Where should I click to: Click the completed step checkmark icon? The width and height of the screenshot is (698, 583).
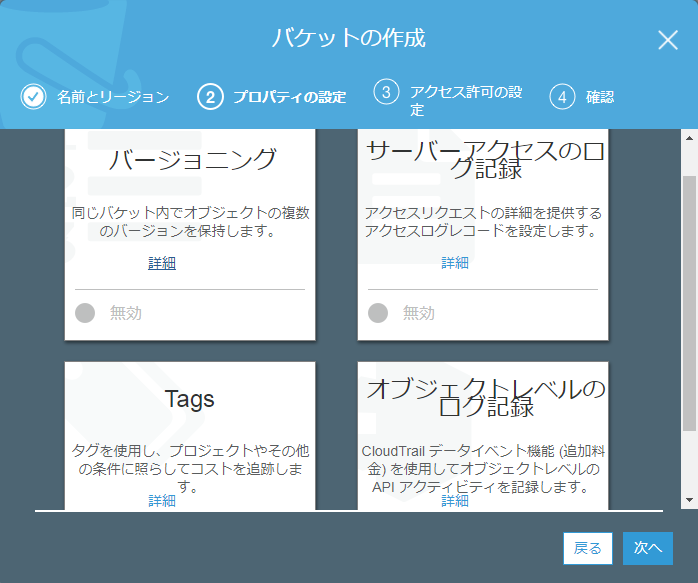(33, 97)
